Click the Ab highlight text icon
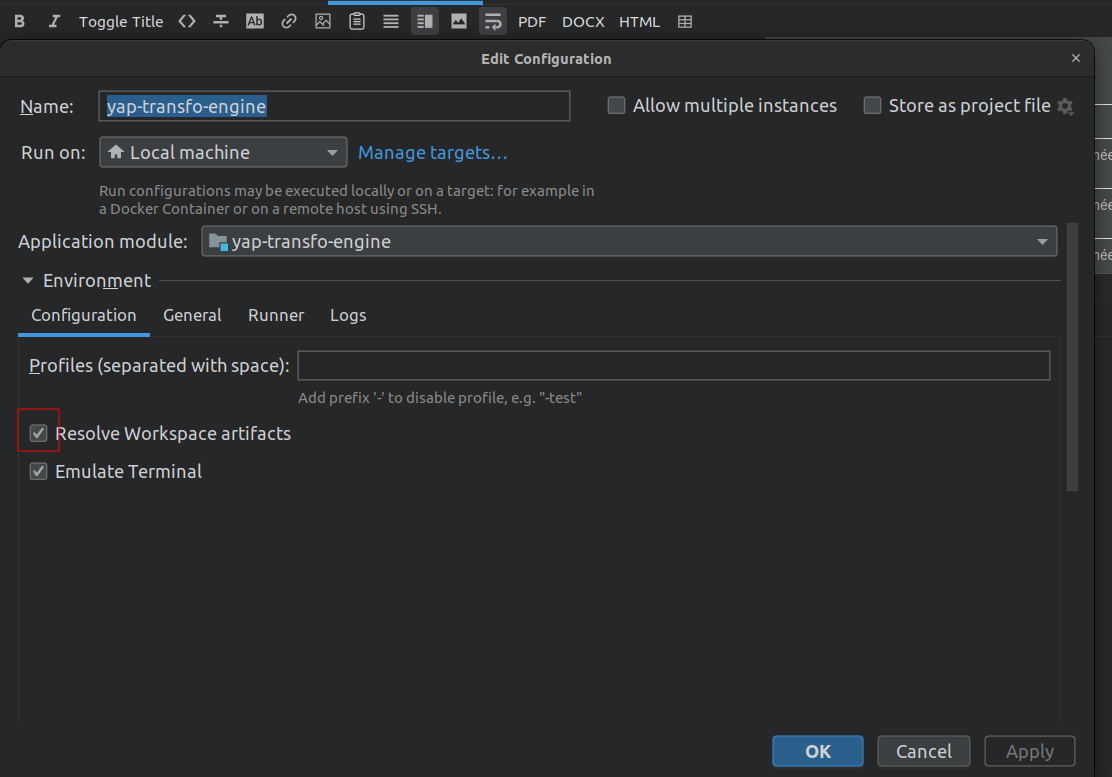 point(255,21)
